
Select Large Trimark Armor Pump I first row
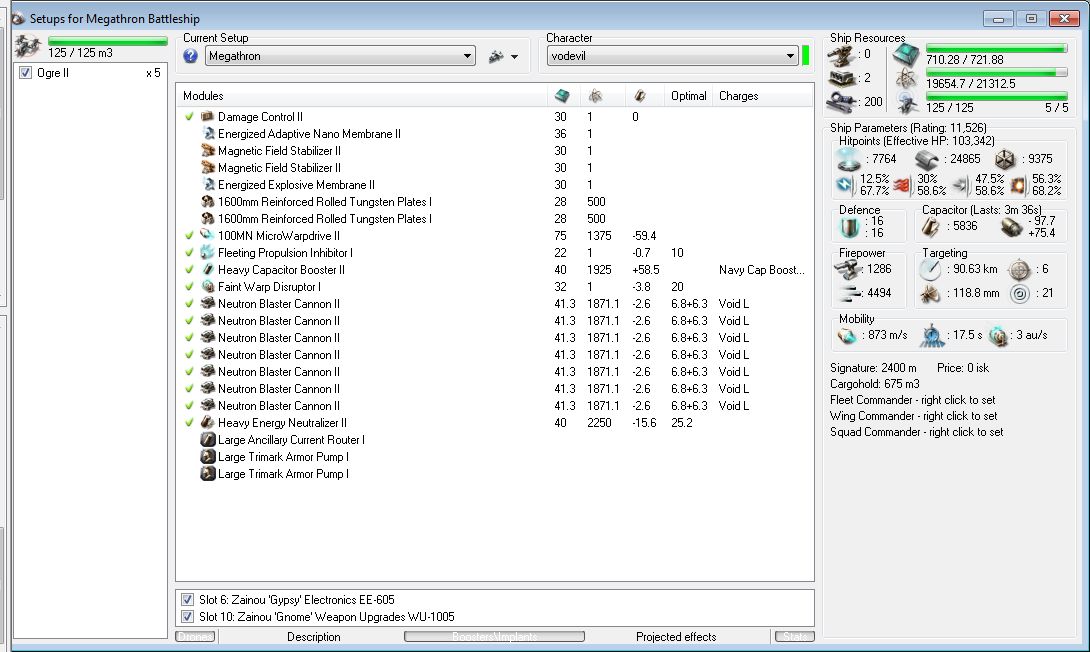(494, 457)
